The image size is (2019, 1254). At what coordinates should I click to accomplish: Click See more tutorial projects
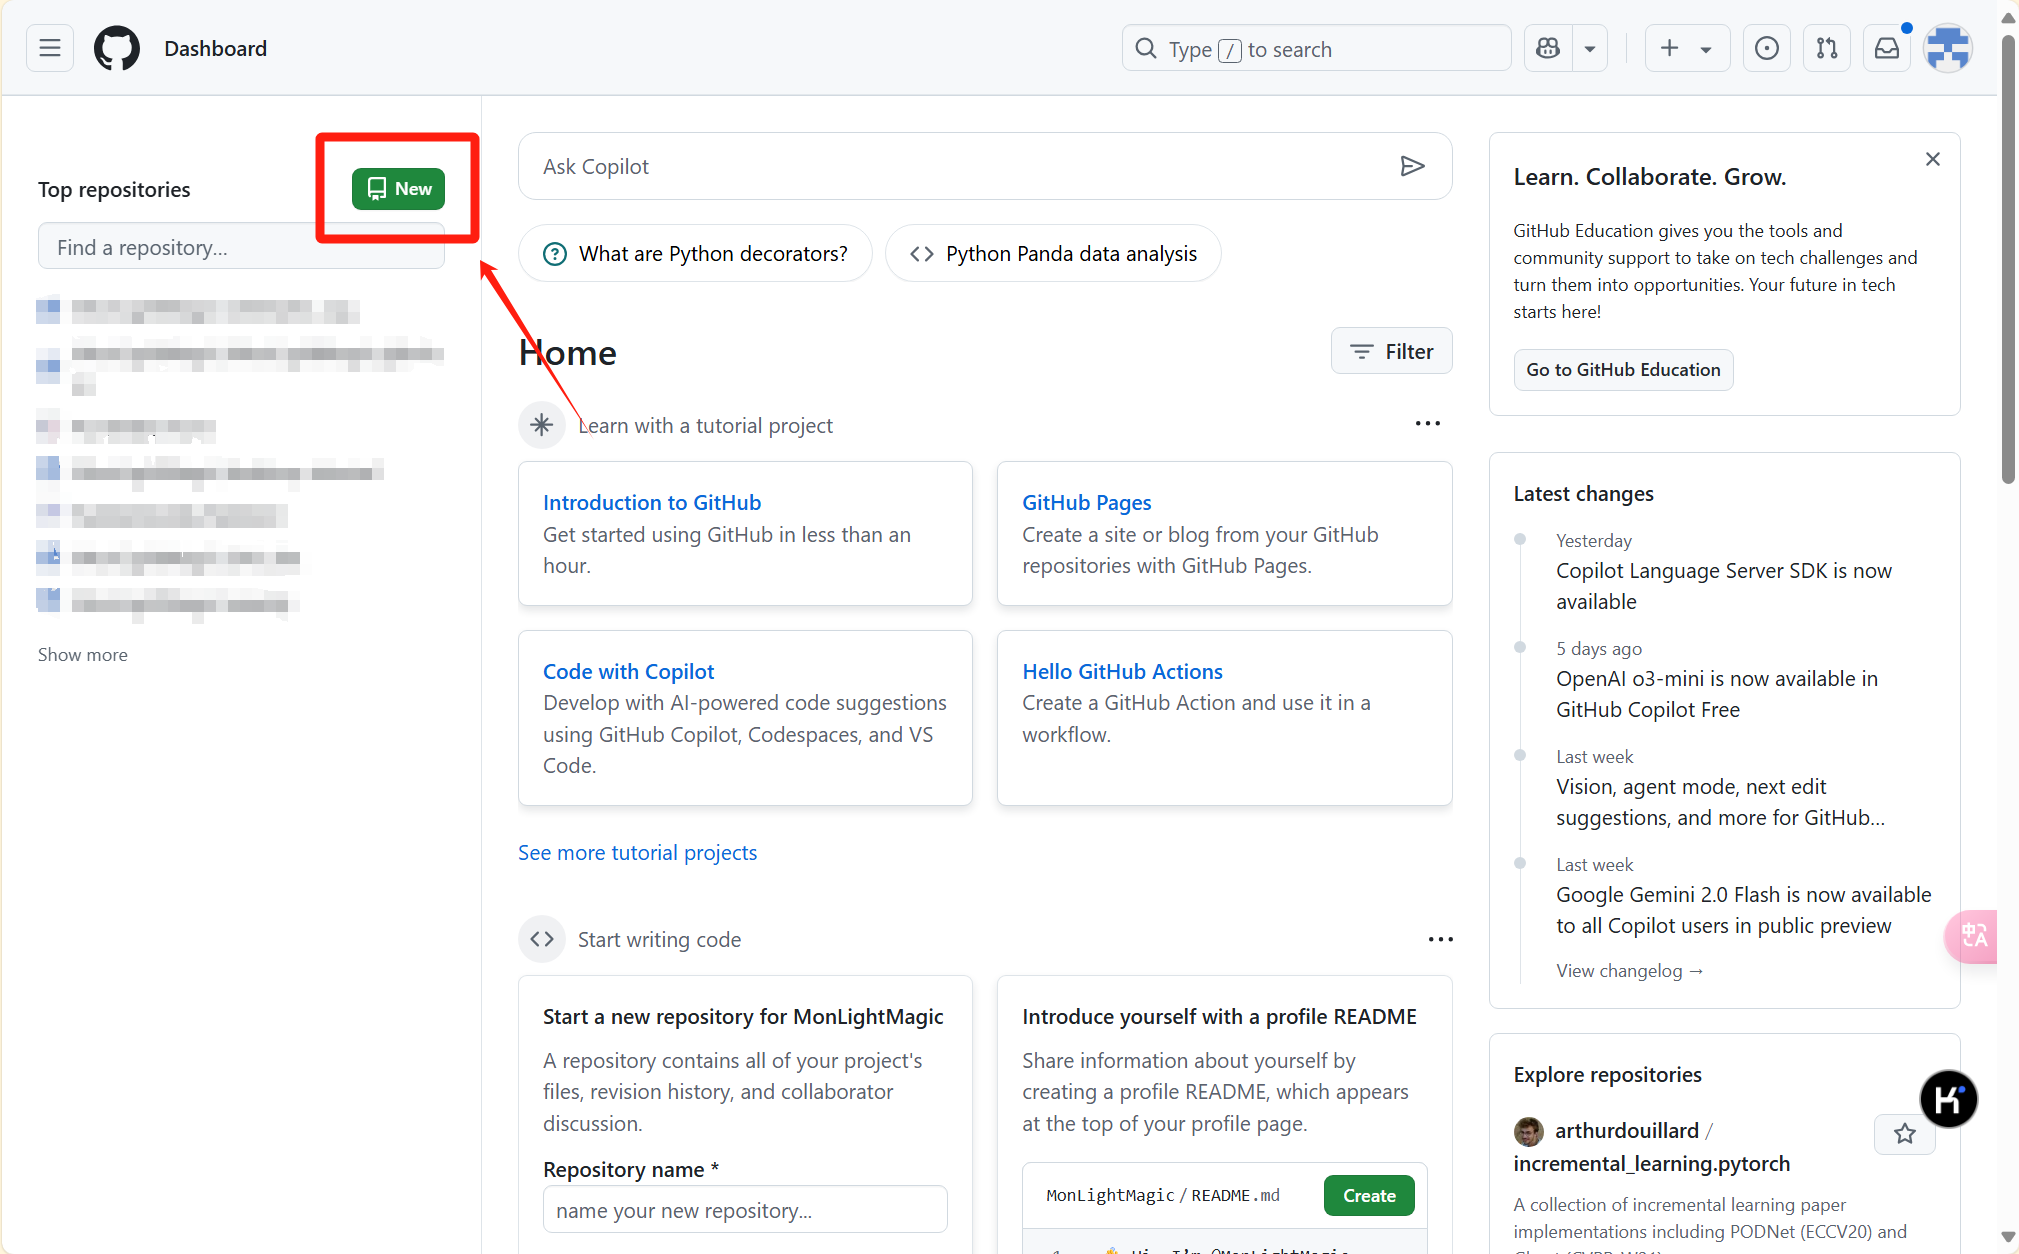point(637,852)
